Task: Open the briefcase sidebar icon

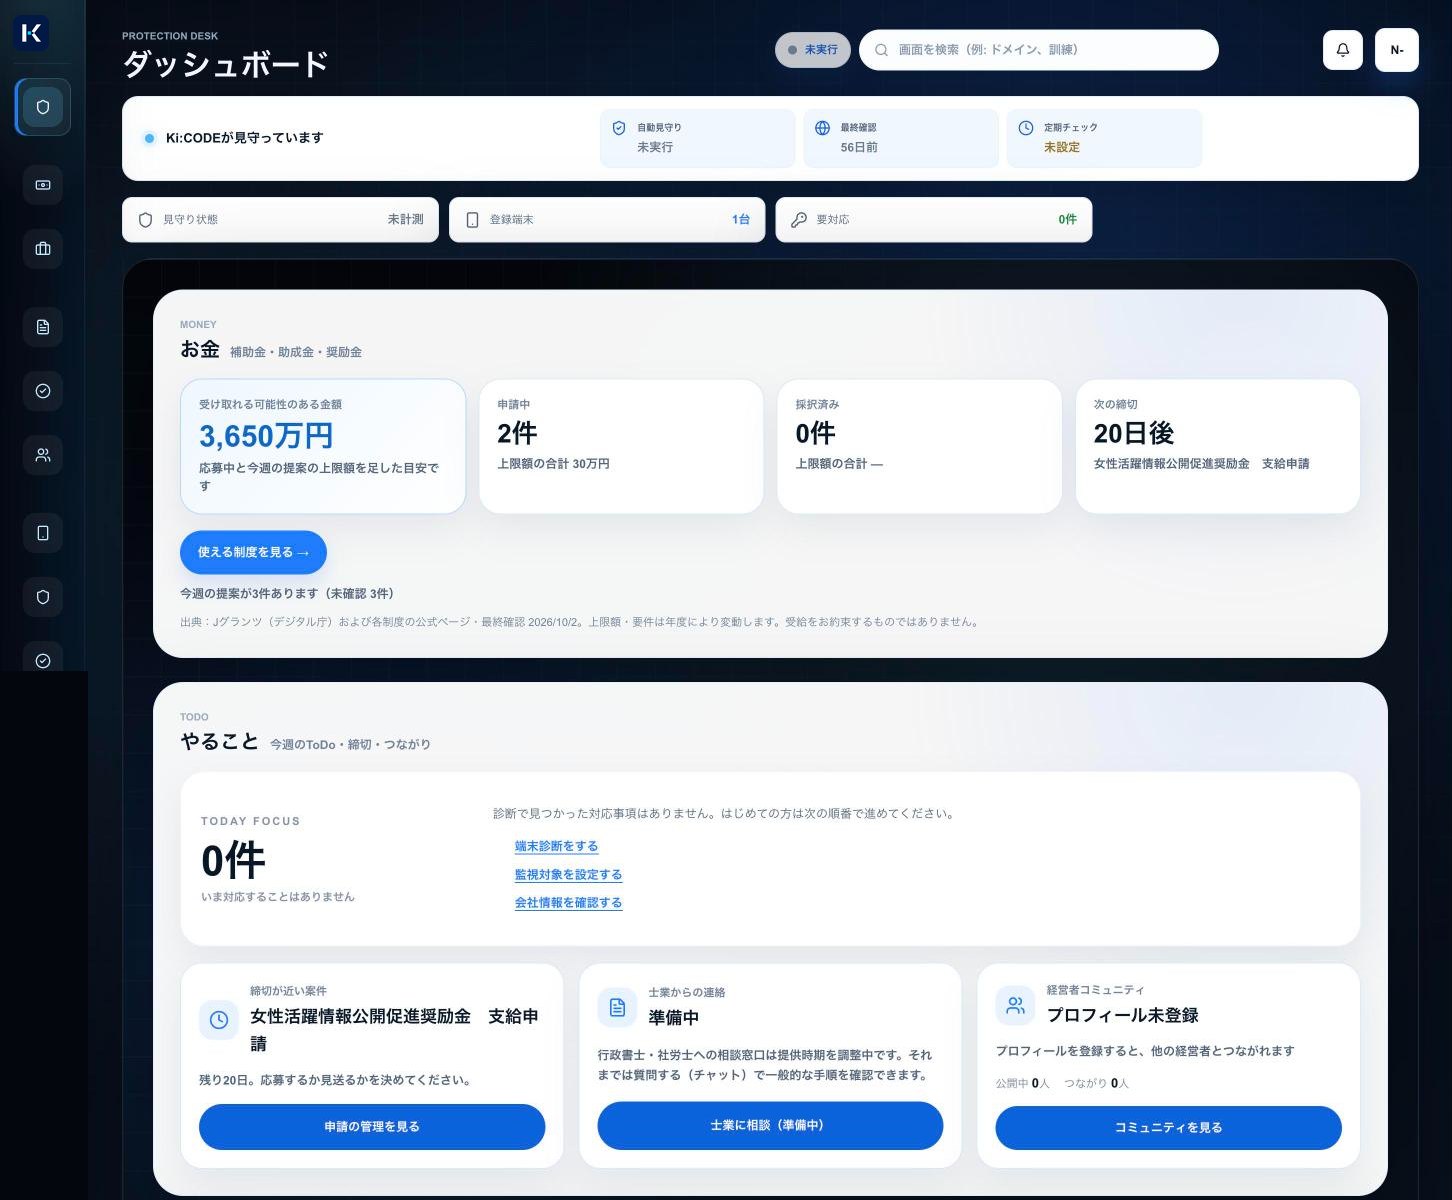Action: pos(43,249)
